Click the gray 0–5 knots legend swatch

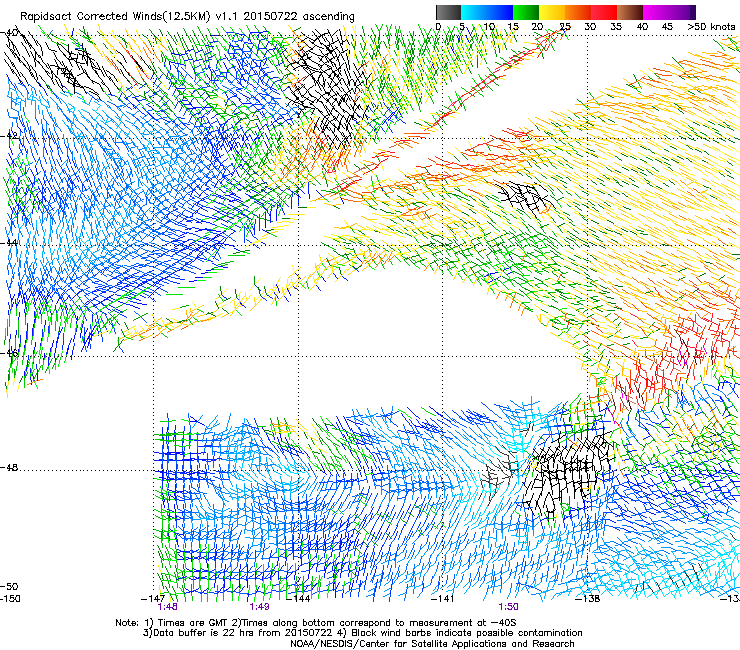[448, 12]
